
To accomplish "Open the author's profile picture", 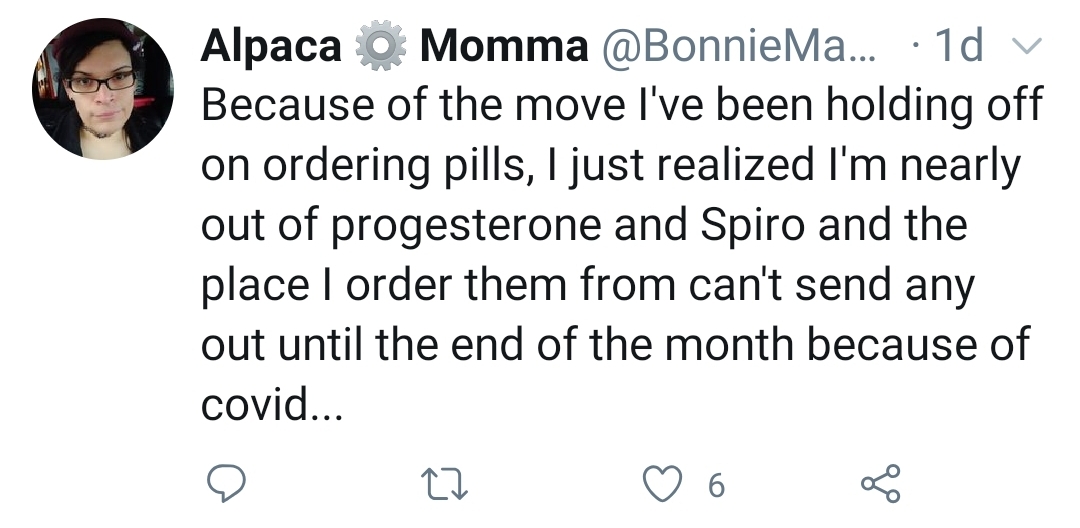I will pos(103,89).
